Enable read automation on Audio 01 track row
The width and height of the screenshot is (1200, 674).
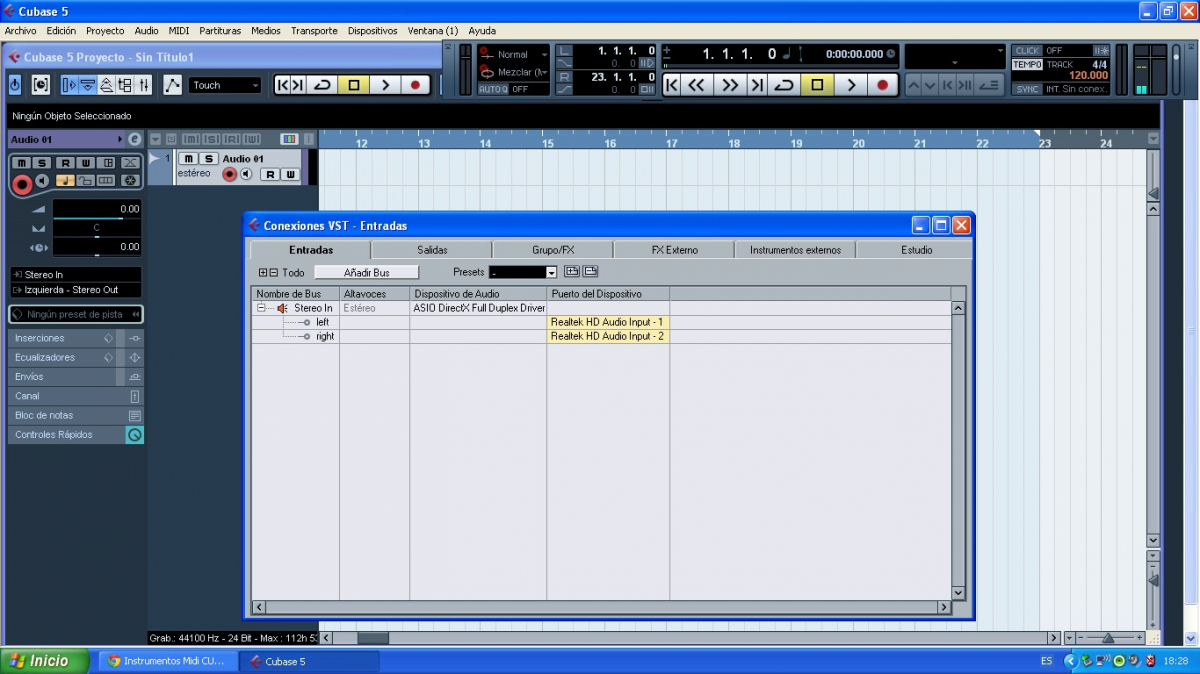tap(270, 174)
